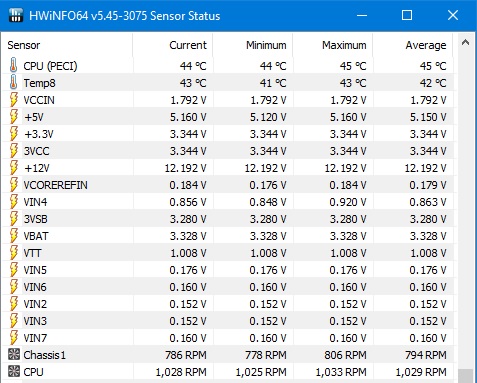Minimize the HWiNFO64 Sensor Status window
The image size is (477, 383).
click(x=362, y=15)
